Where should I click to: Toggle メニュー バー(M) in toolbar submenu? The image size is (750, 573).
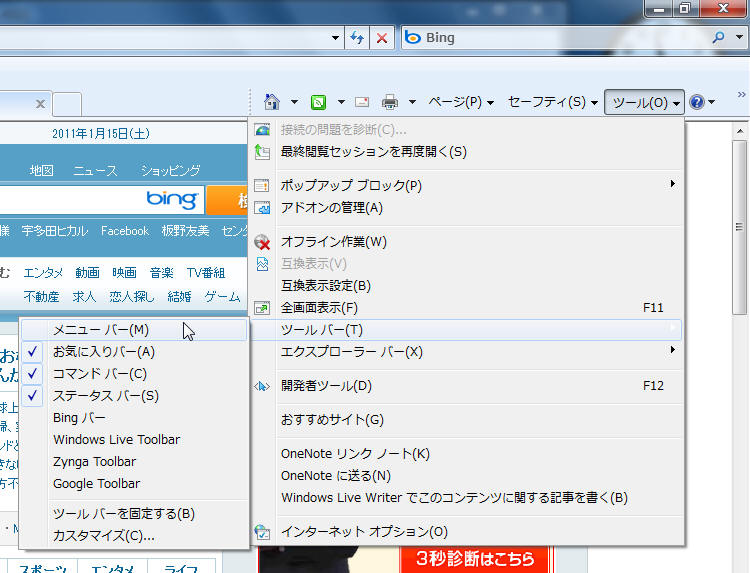point(134,330)
